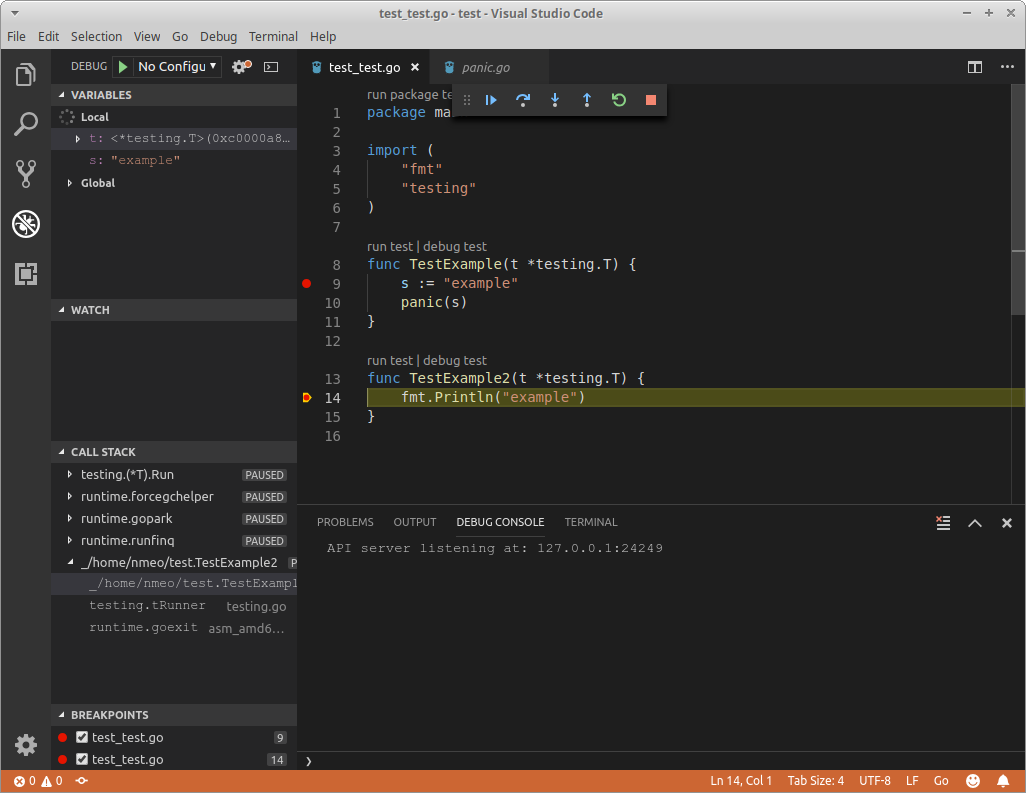Toggle the red breakpoint dot on line 9
The image size is (1026, 793).
306,283
